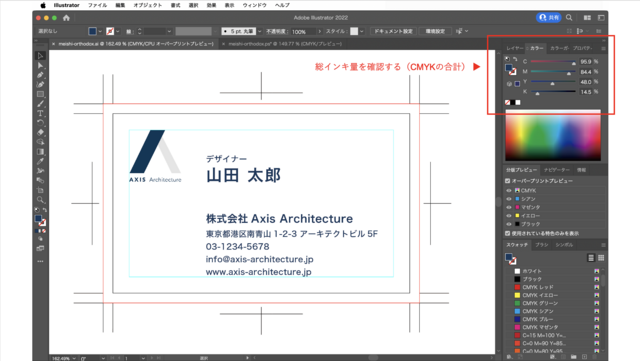This screenshot has height=361, width=640.
Task: Click the opacity 100% input field
Action: (303, 31)
